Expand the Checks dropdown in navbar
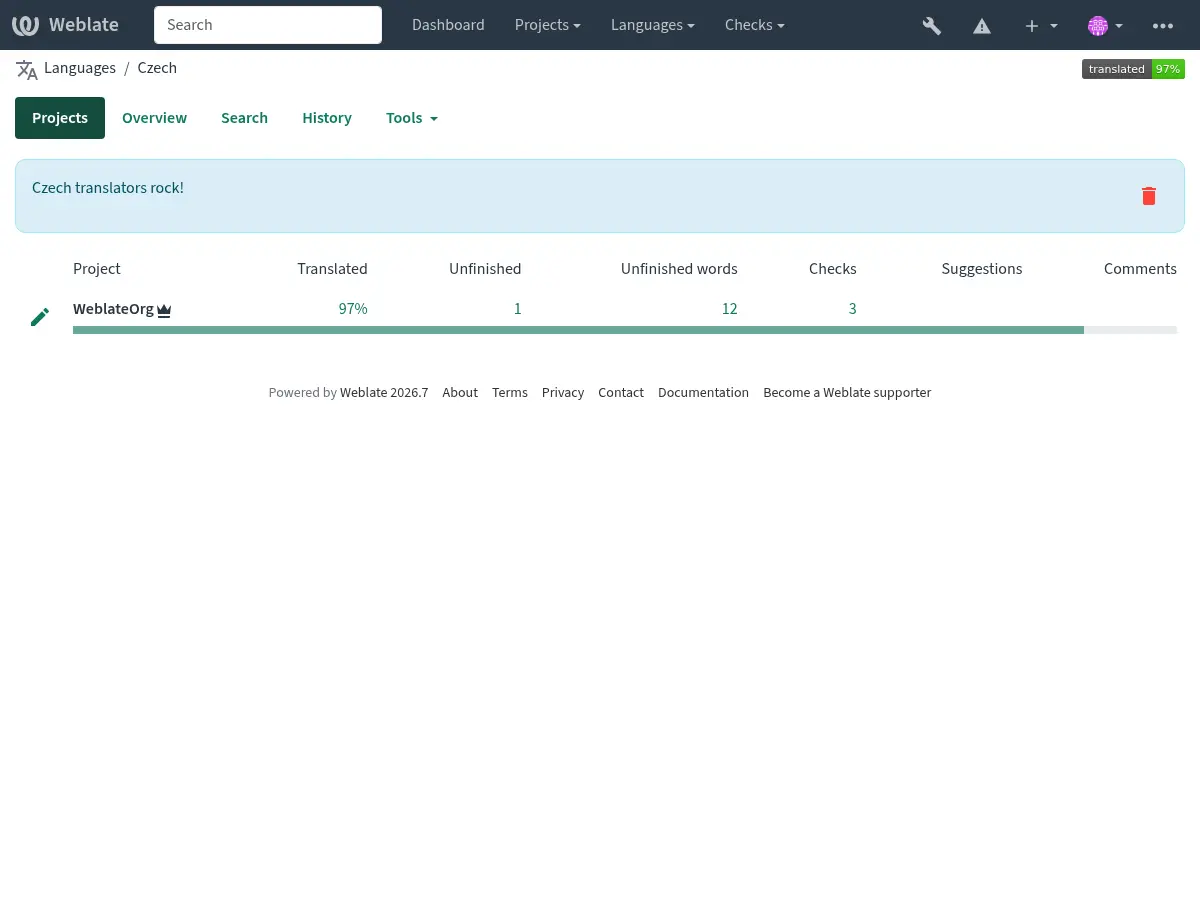This screenshot has height=918, width=1200. [754, 25]
